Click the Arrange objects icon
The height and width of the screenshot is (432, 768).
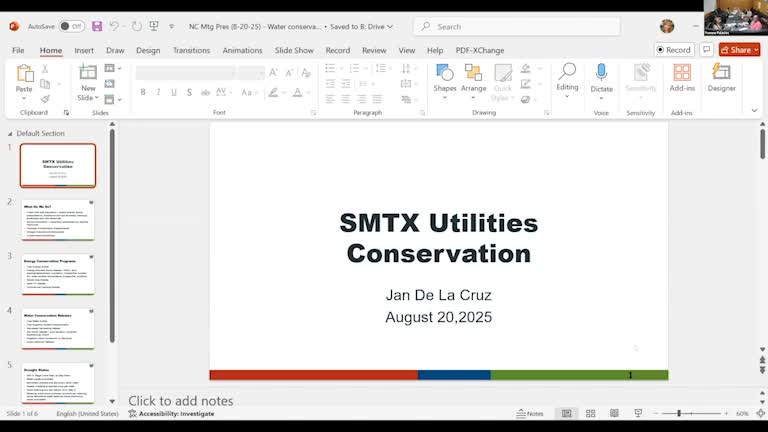click(473, 73)
